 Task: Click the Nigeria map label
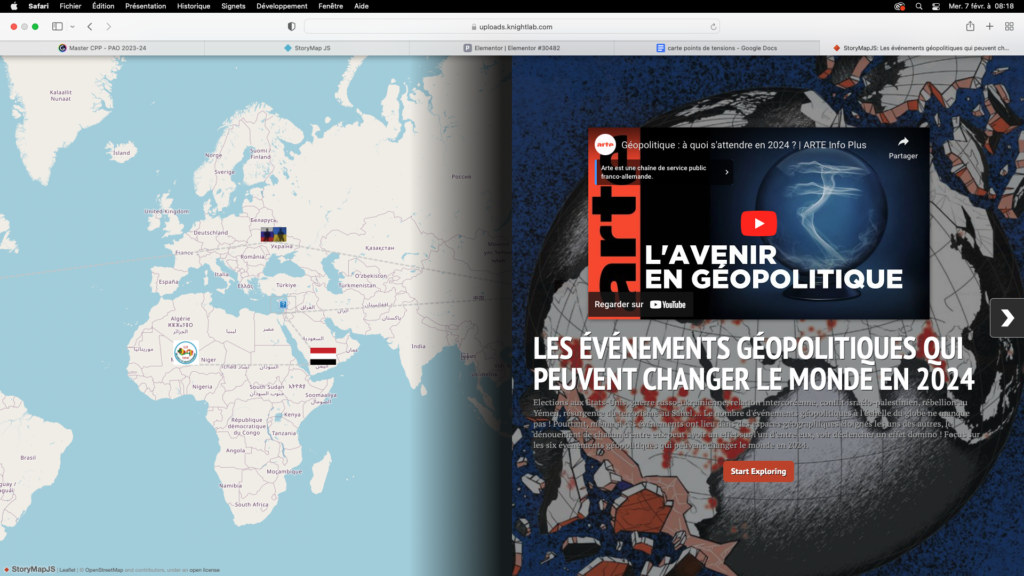[x=202, y=387]
